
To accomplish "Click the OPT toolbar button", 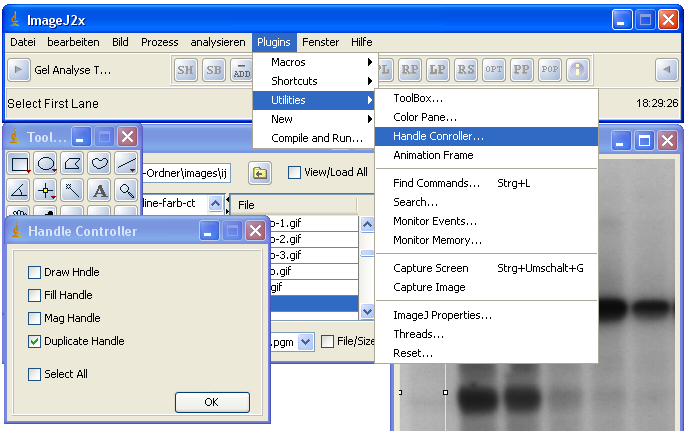I will [494, 70].
